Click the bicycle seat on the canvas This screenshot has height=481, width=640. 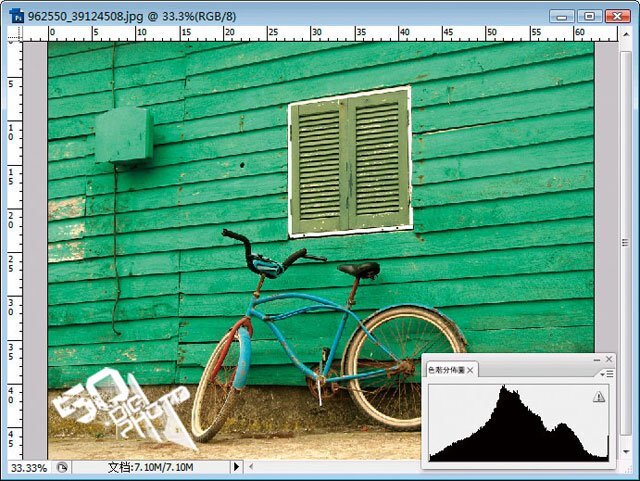(x=359, y=269)
